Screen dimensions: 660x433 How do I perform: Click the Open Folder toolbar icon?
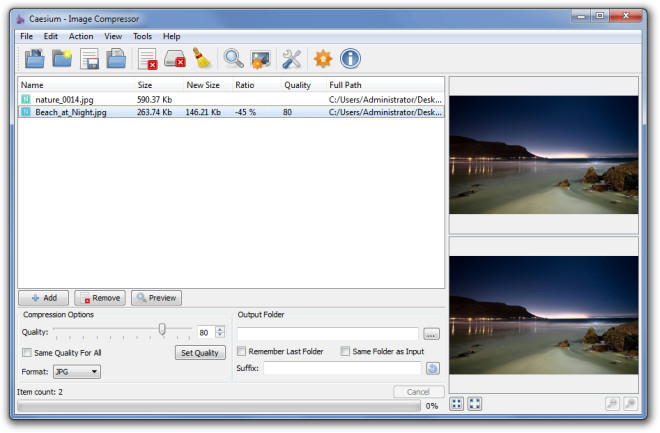coord(62,59)
